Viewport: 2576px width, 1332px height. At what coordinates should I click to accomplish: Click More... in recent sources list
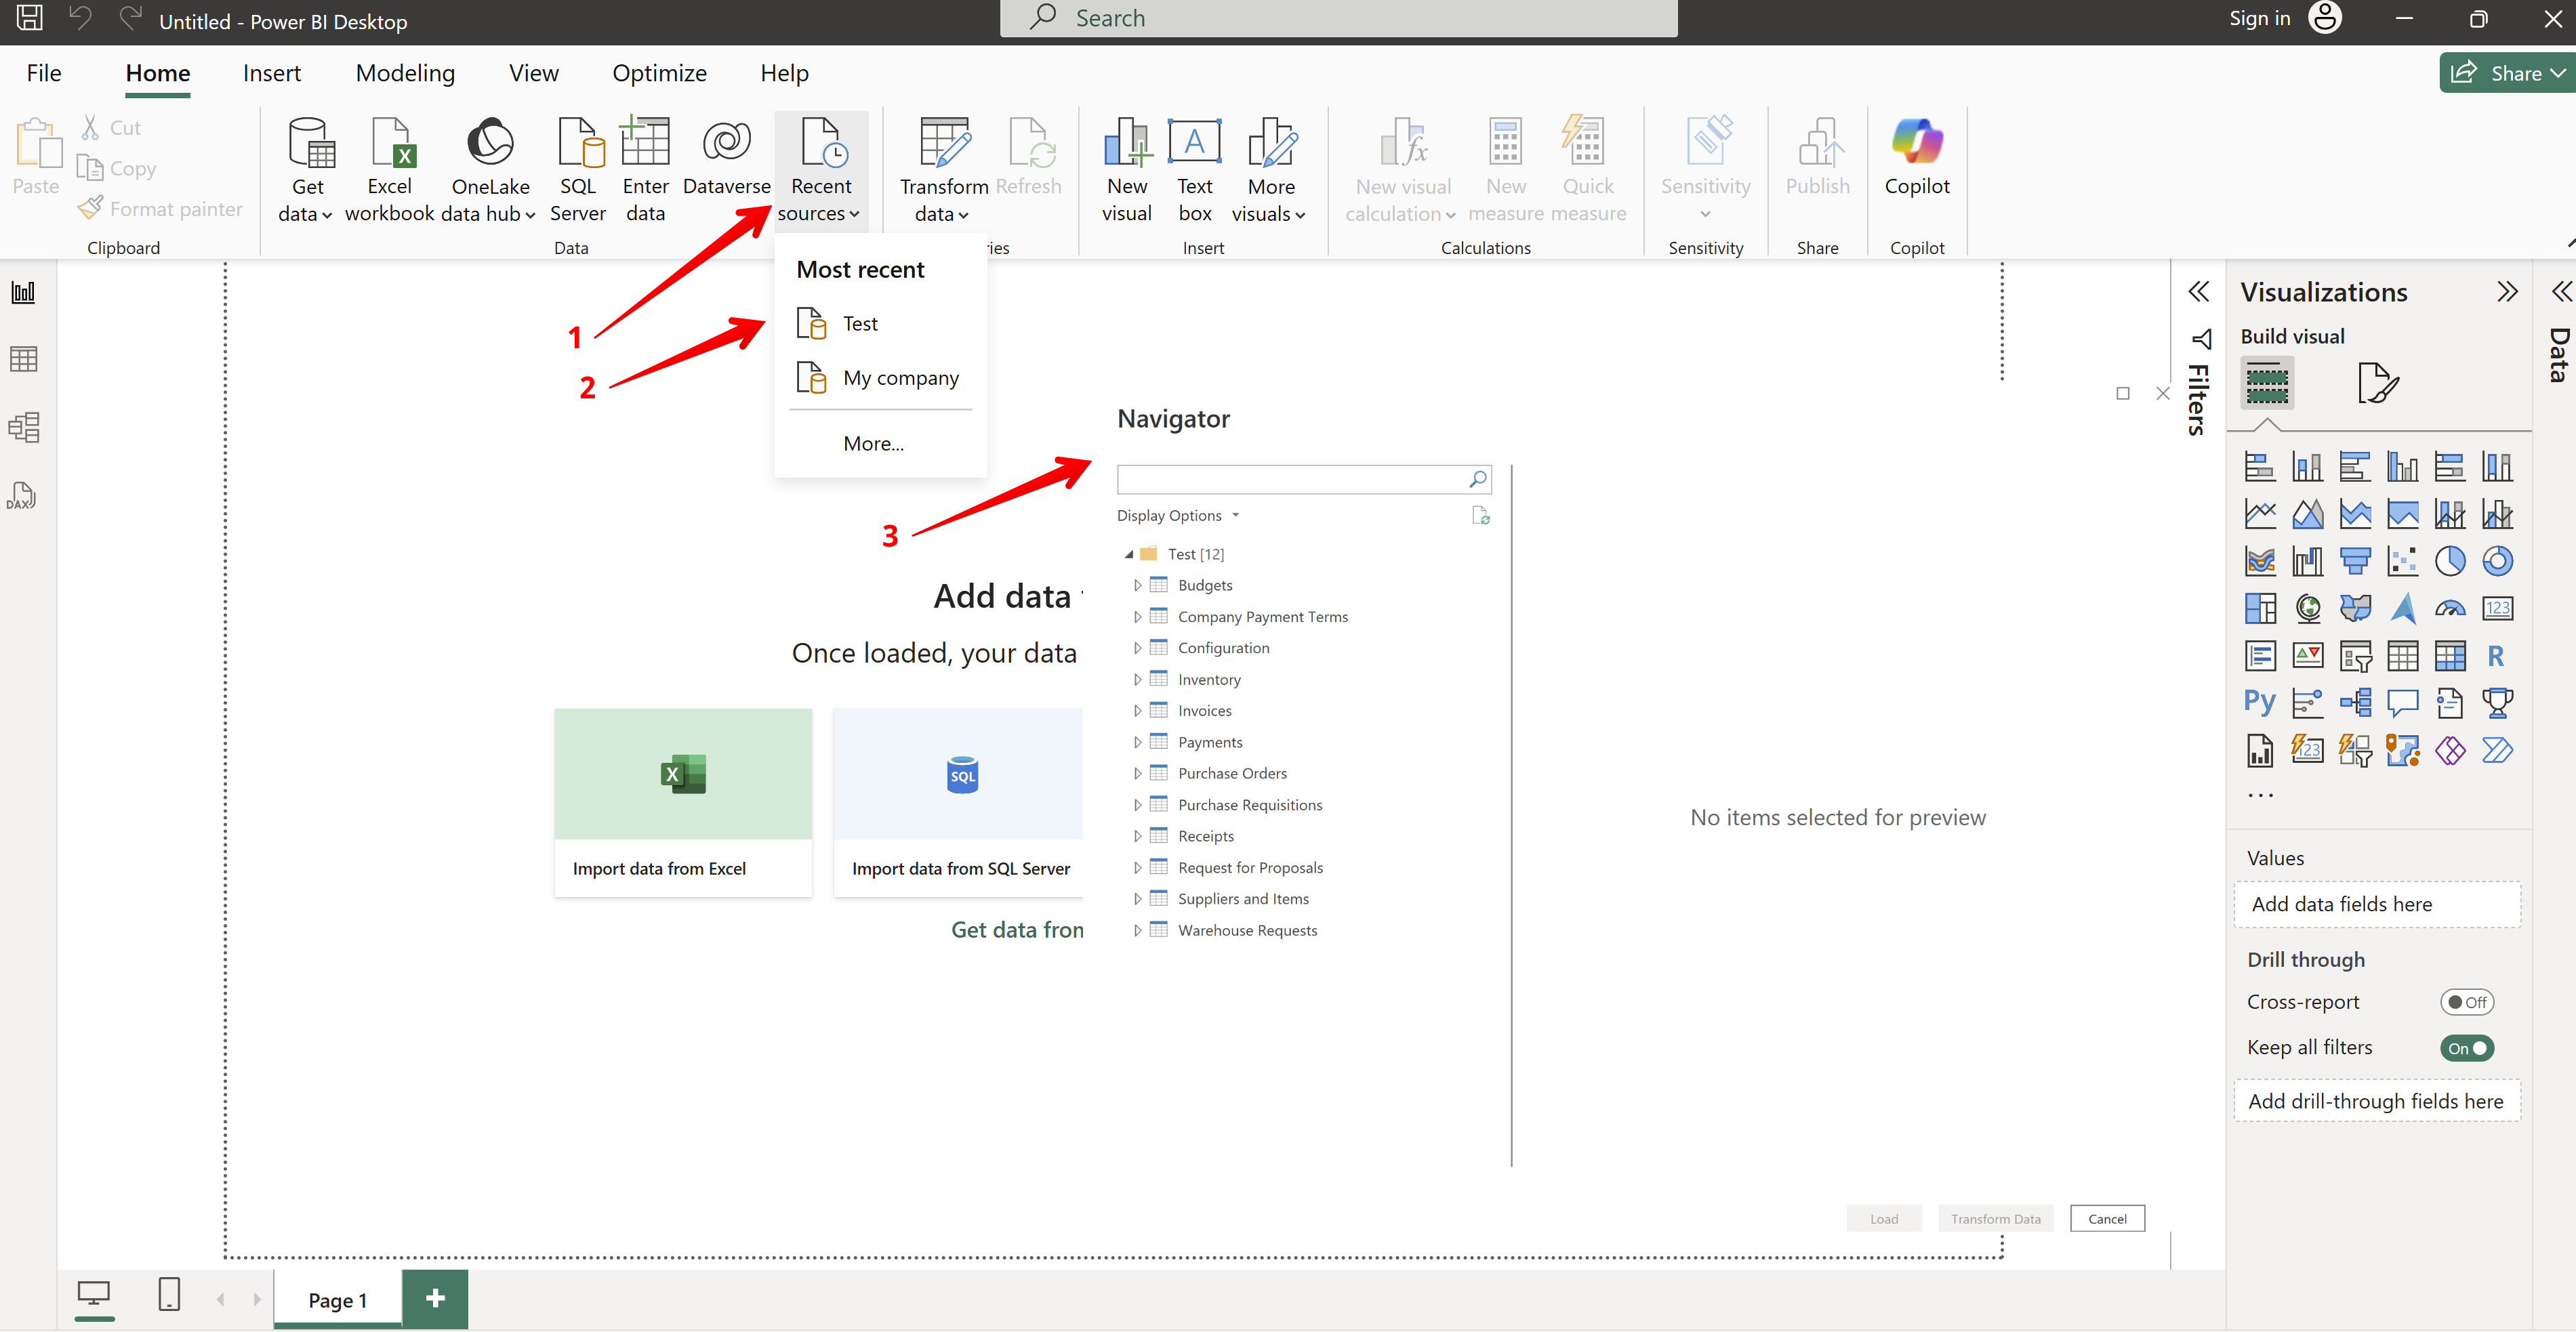pyautogui.click(x=873, y=444)
